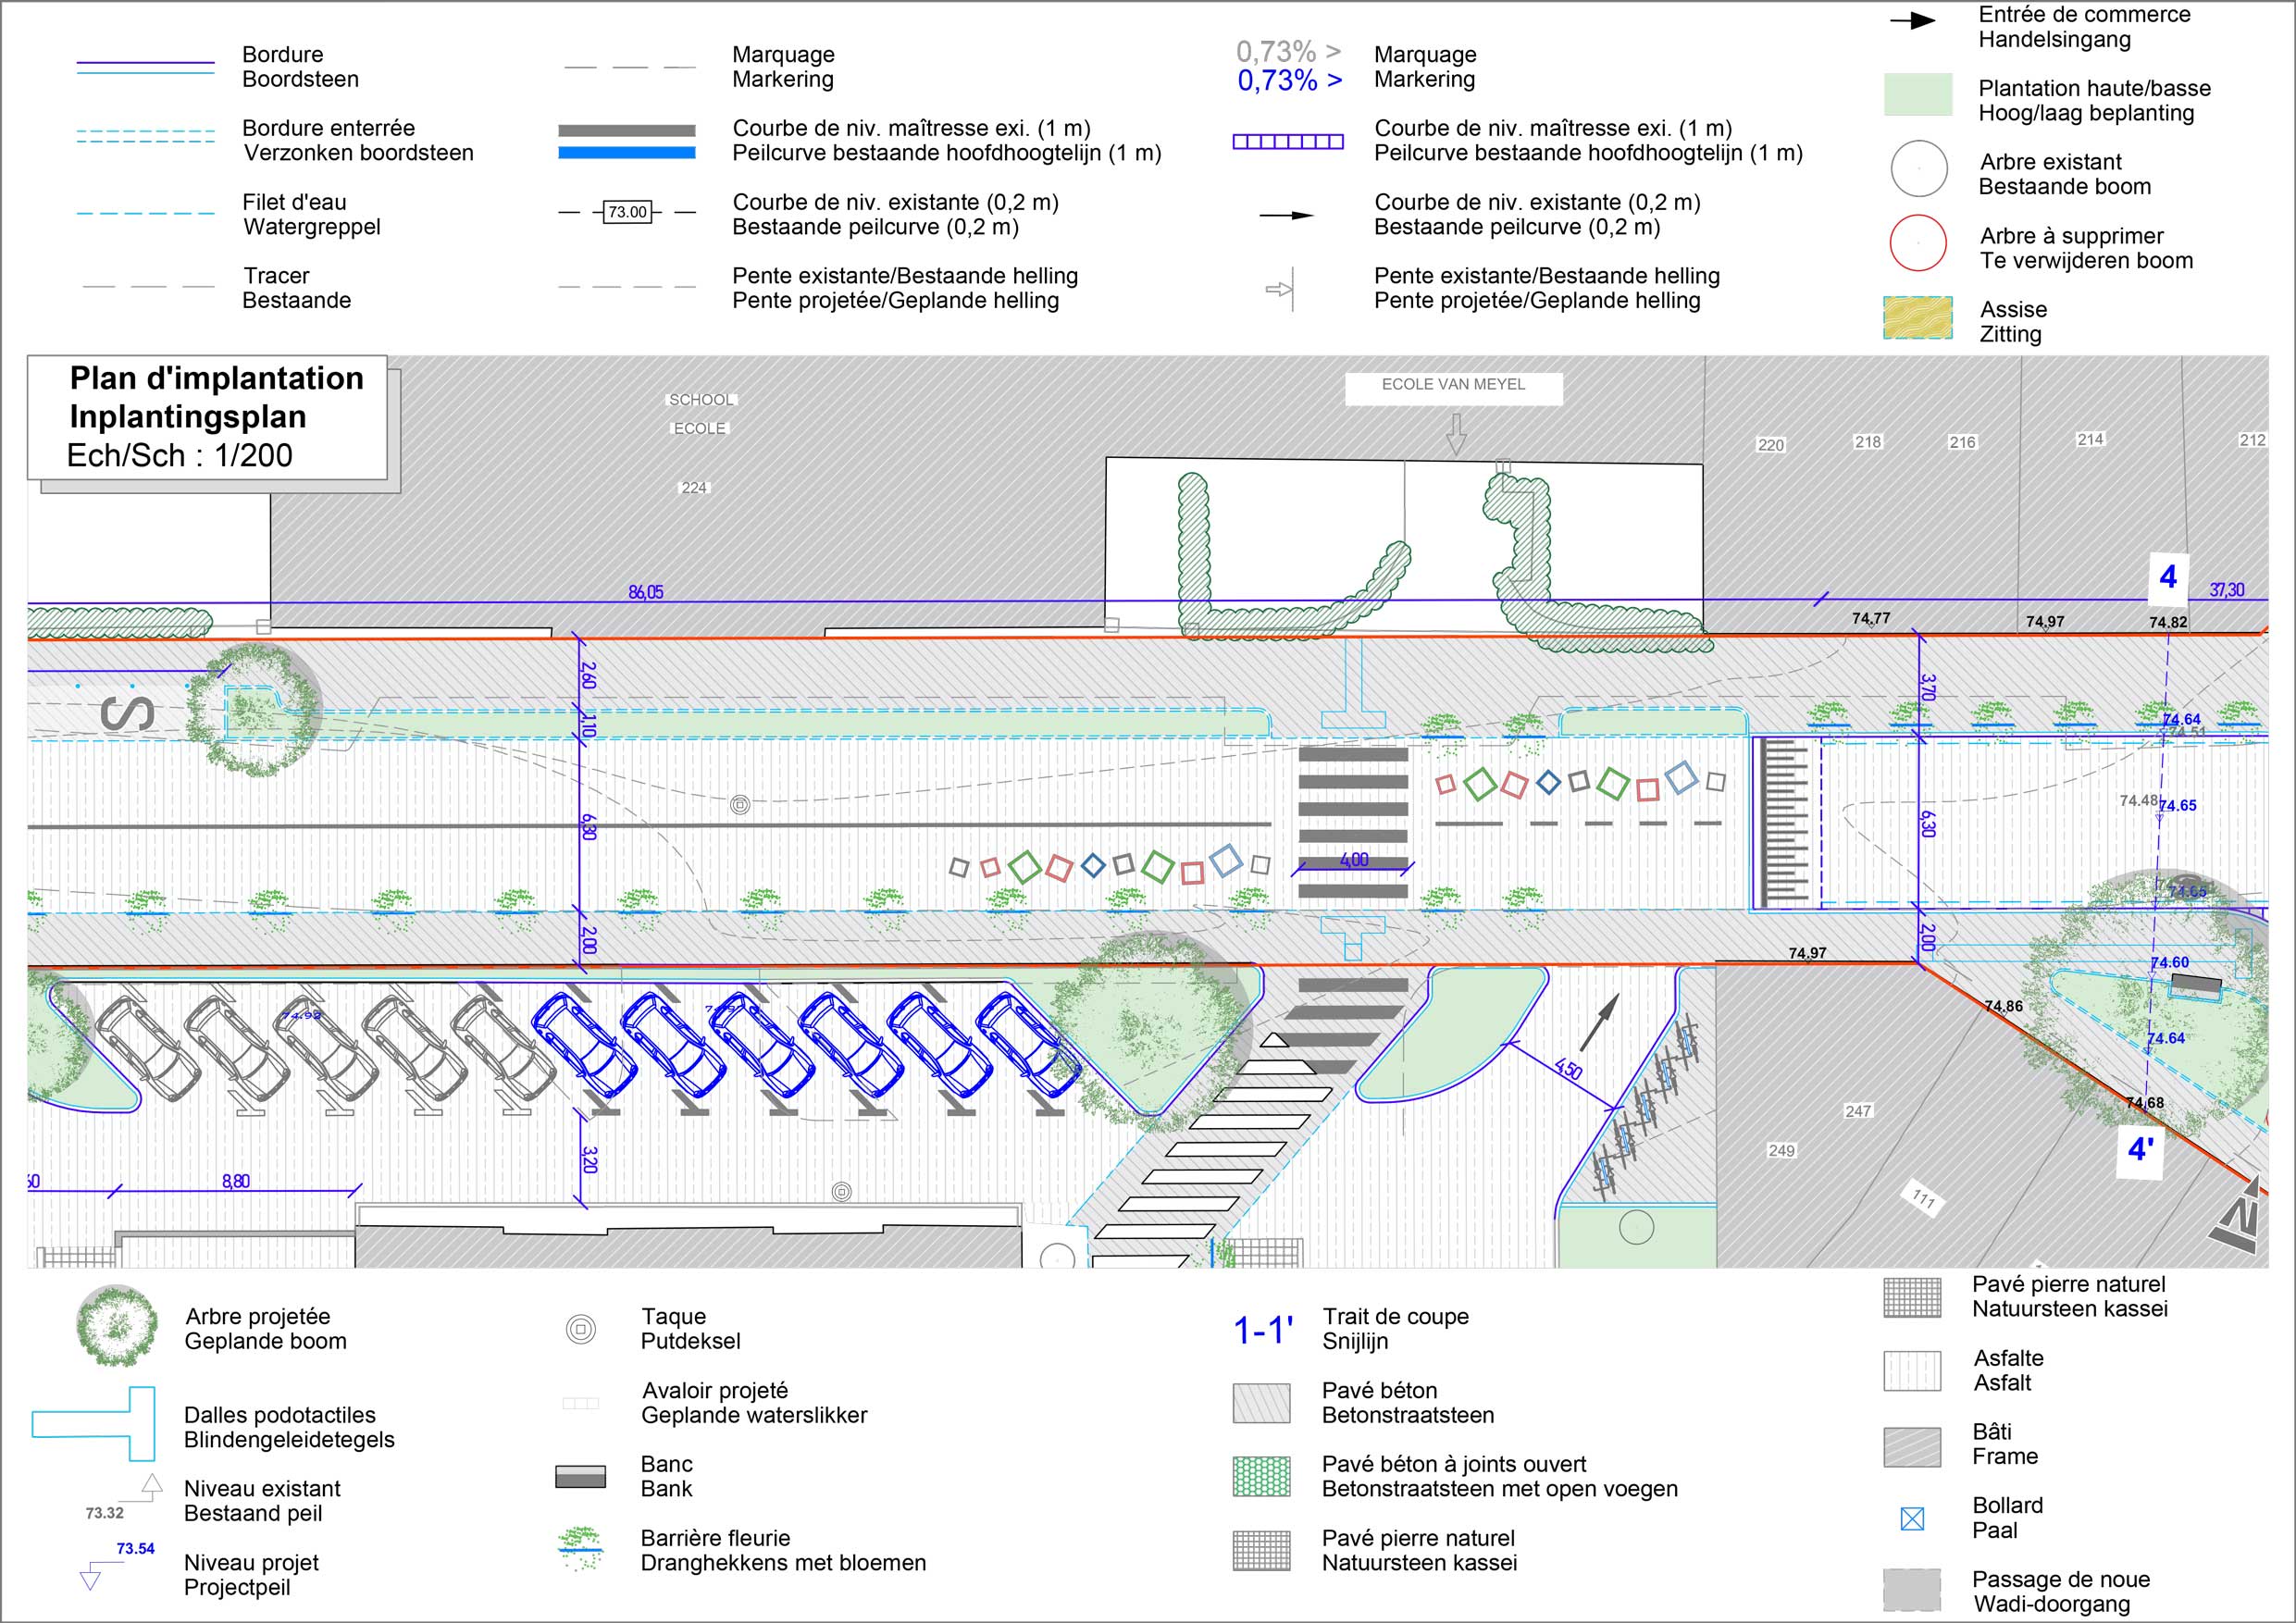
Task: Click the 73.00 contour level box
Action: click(x=628, y=212)
